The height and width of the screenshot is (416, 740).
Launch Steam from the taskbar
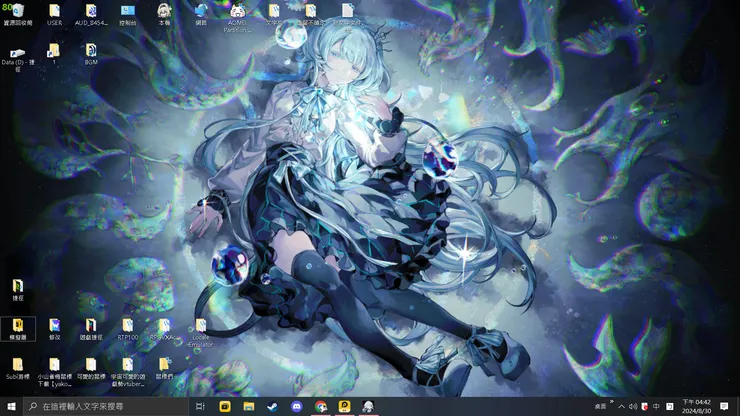(272, 406)
